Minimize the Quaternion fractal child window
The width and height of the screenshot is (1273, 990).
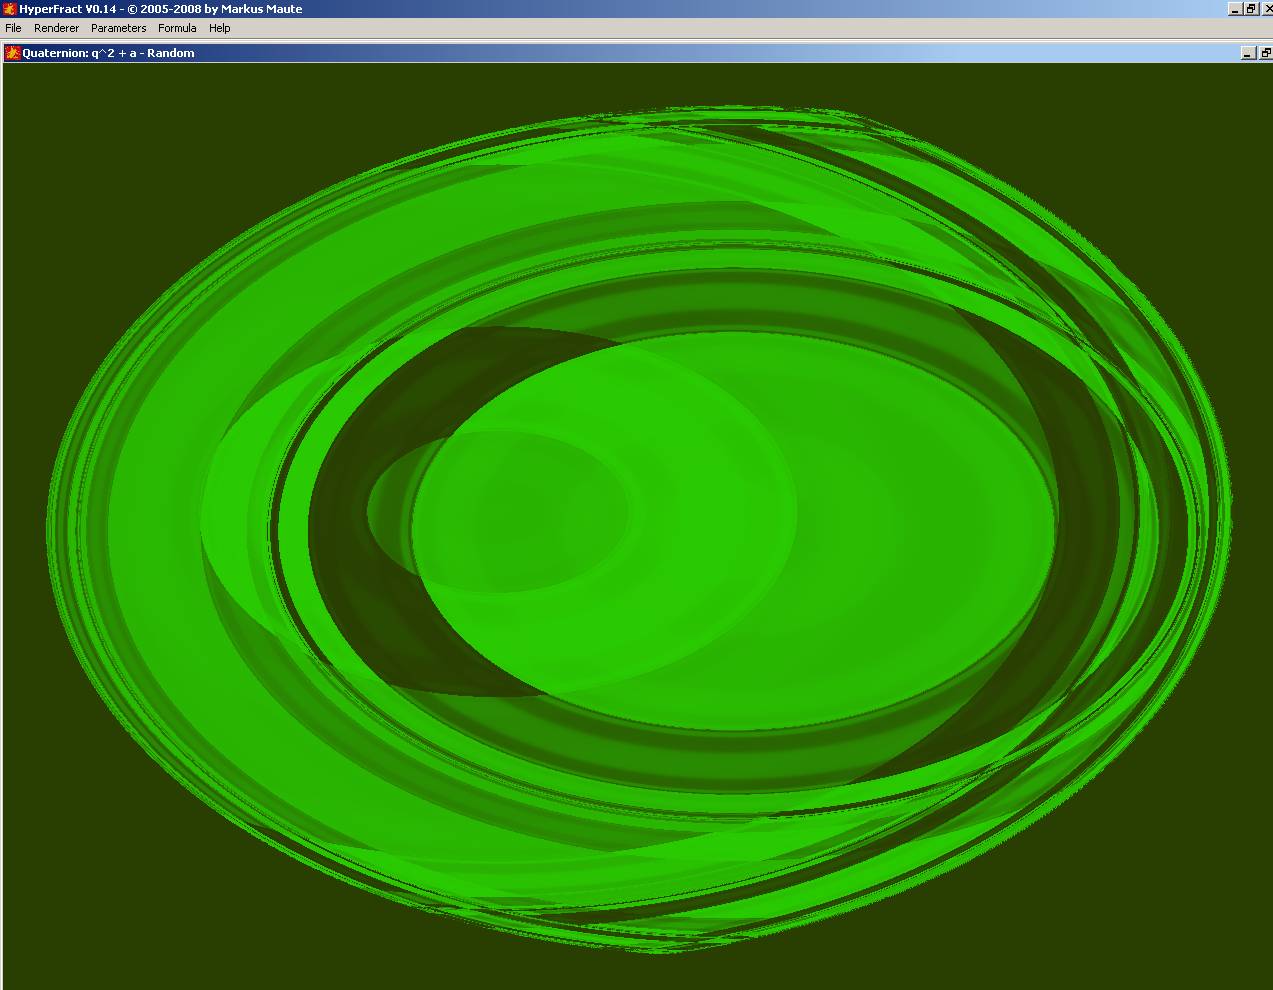[1248, 53]
